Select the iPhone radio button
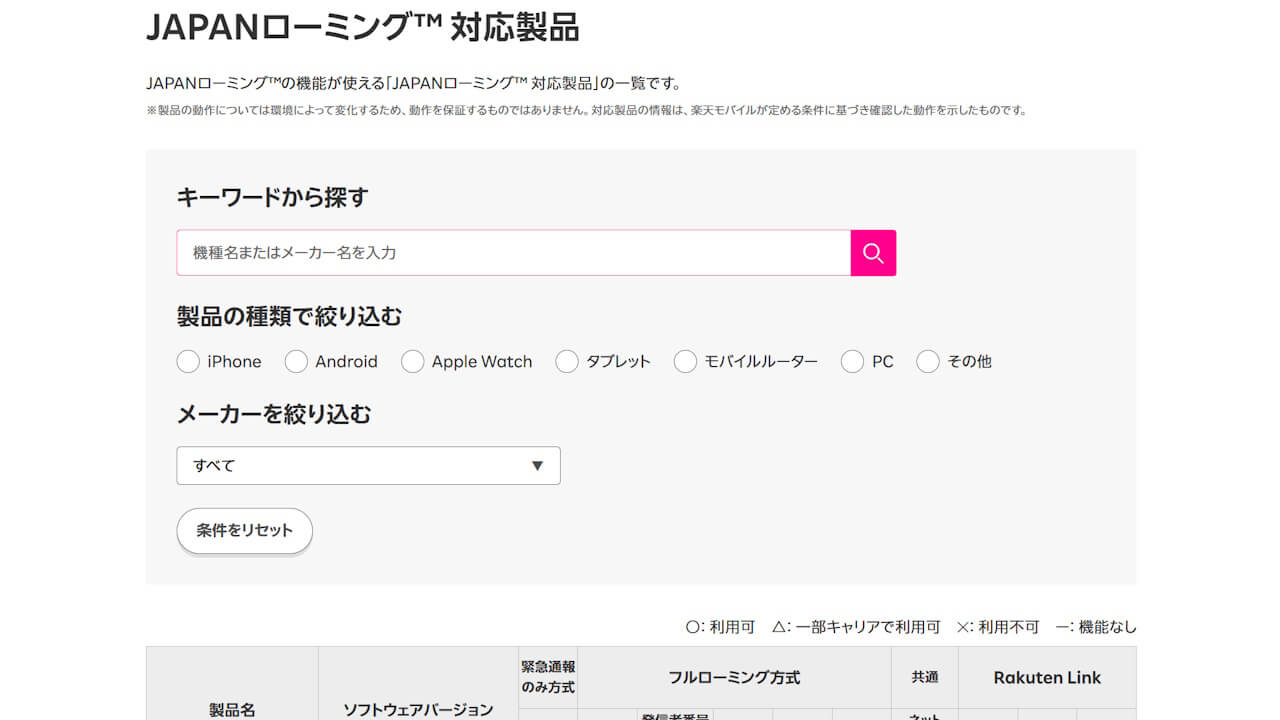 pyautogui.click(x=188, y=361)
